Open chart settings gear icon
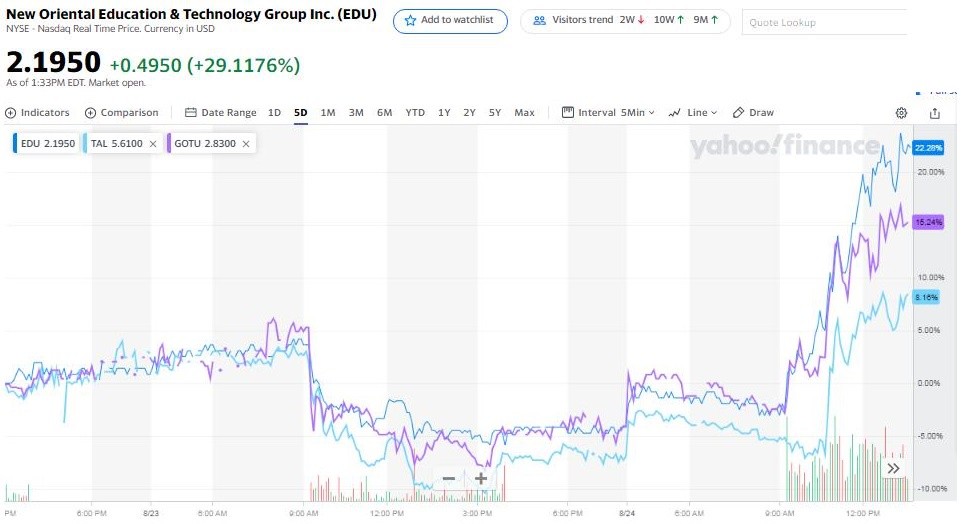The height and width of the screenshot is (524, 961). [x=901, y=113]
